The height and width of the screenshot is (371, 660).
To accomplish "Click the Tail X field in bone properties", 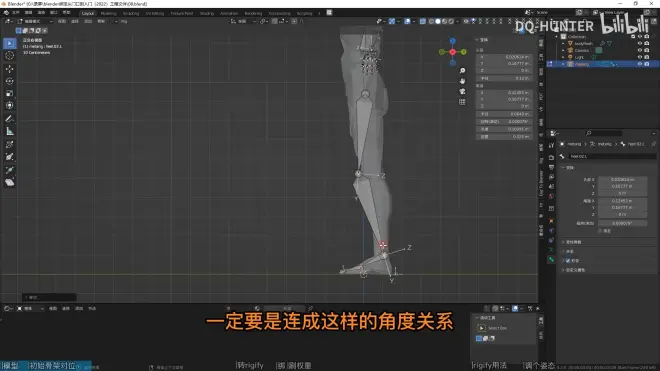I will (622, 201).
